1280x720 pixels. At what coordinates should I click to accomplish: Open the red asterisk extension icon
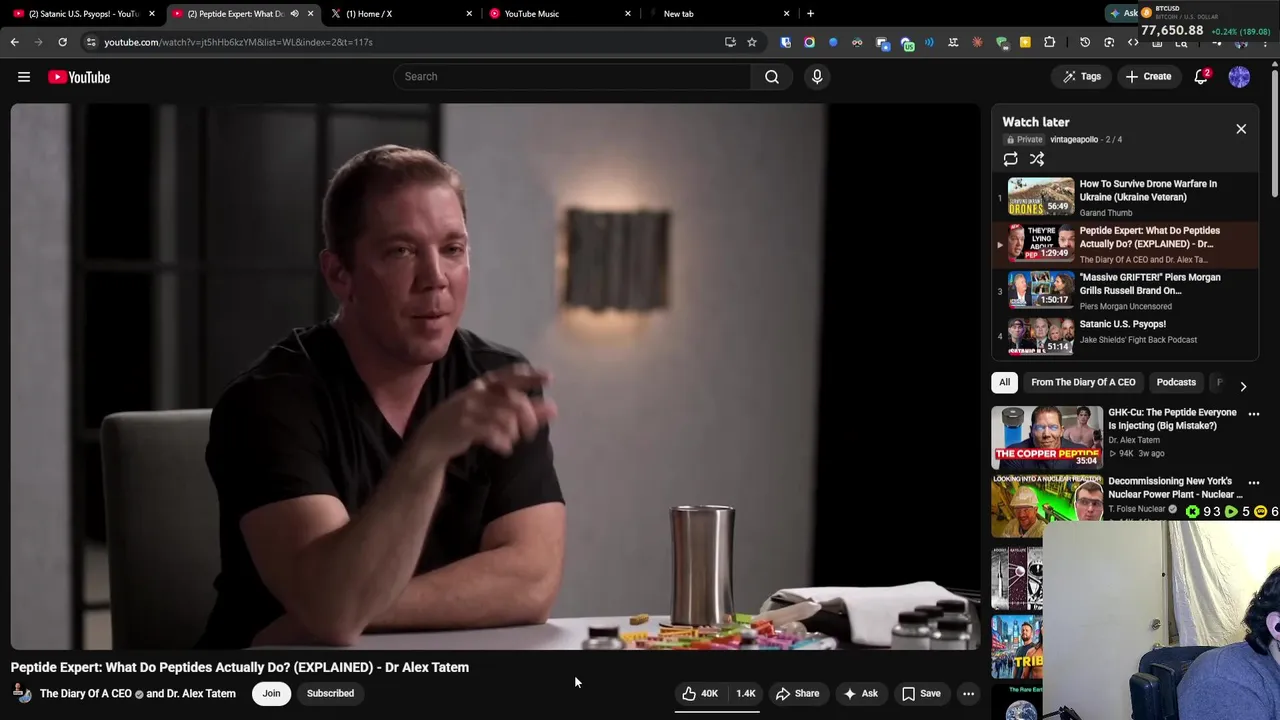pyautogui.click(x=977, y=42)
